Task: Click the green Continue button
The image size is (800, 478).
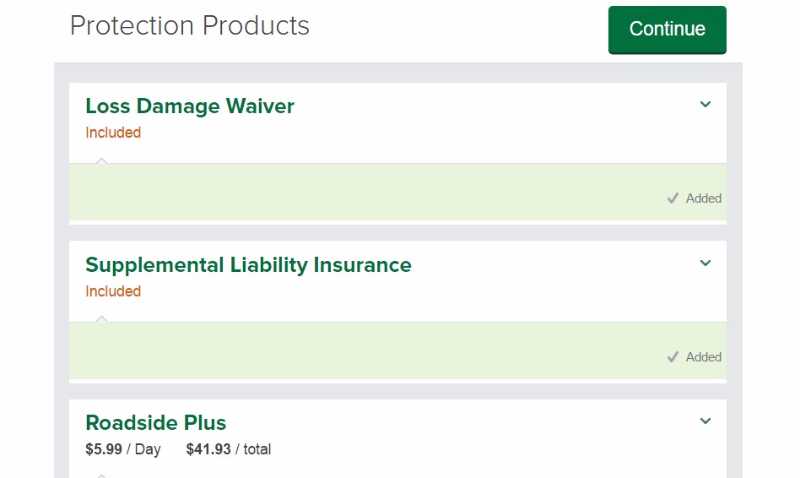Action: click(x=667, y=29)
